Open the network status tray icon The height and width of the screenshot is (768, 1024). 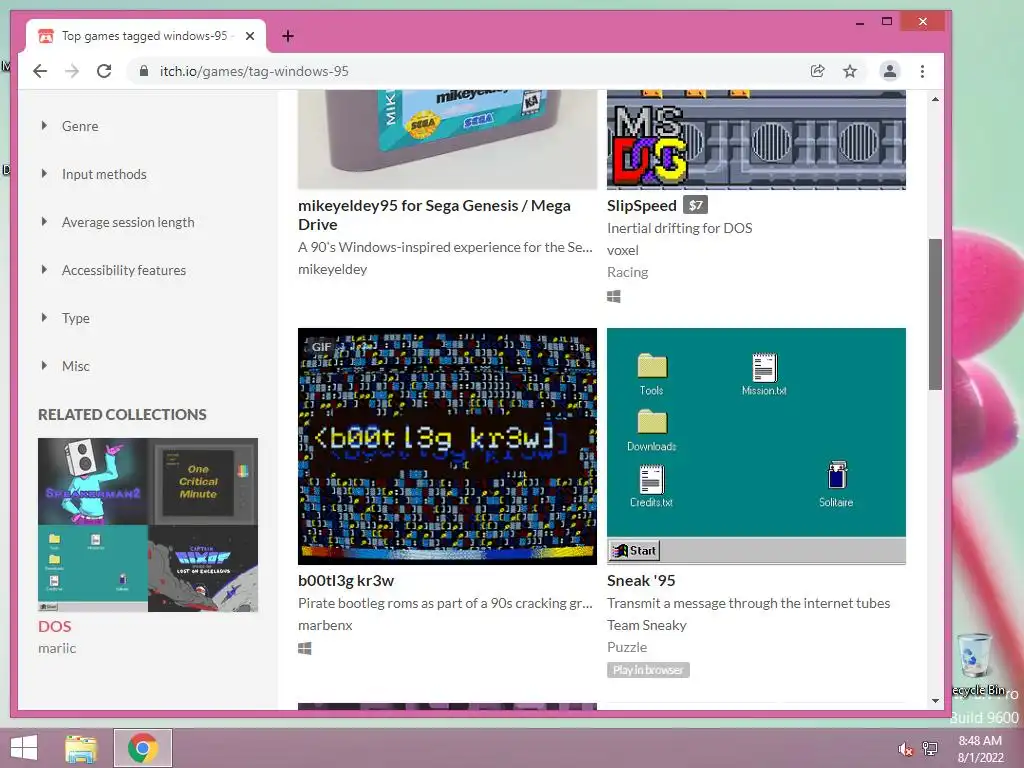[x=929, y=749]
